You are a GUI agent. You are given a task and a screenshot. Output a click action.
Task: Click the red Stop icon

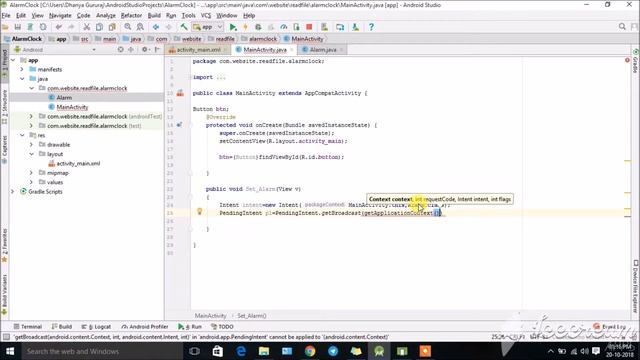(x=309, y=27)
